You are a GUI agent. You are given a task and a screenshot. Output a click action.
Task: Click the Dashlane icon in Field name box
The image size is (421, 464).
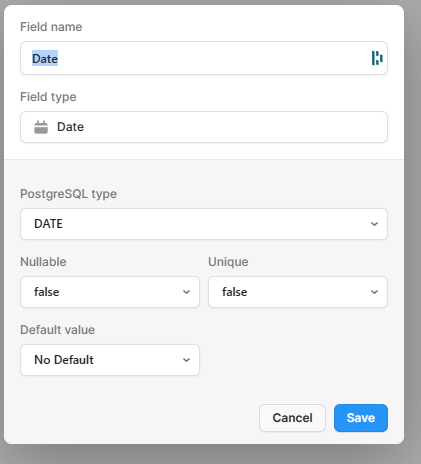coord(377,58)
